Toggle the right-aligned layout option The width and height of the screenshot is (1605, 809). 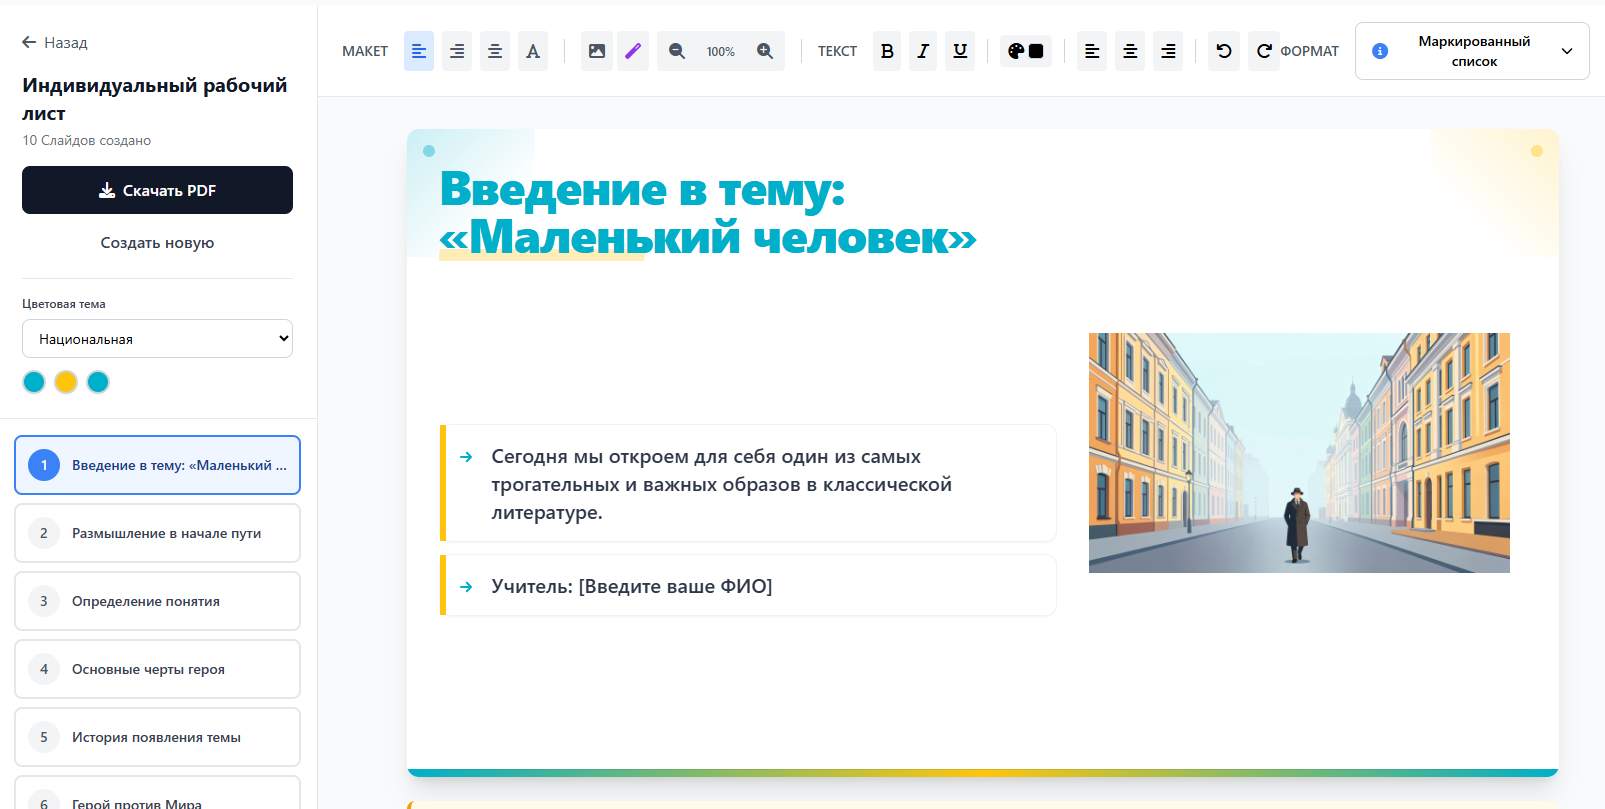457,51
